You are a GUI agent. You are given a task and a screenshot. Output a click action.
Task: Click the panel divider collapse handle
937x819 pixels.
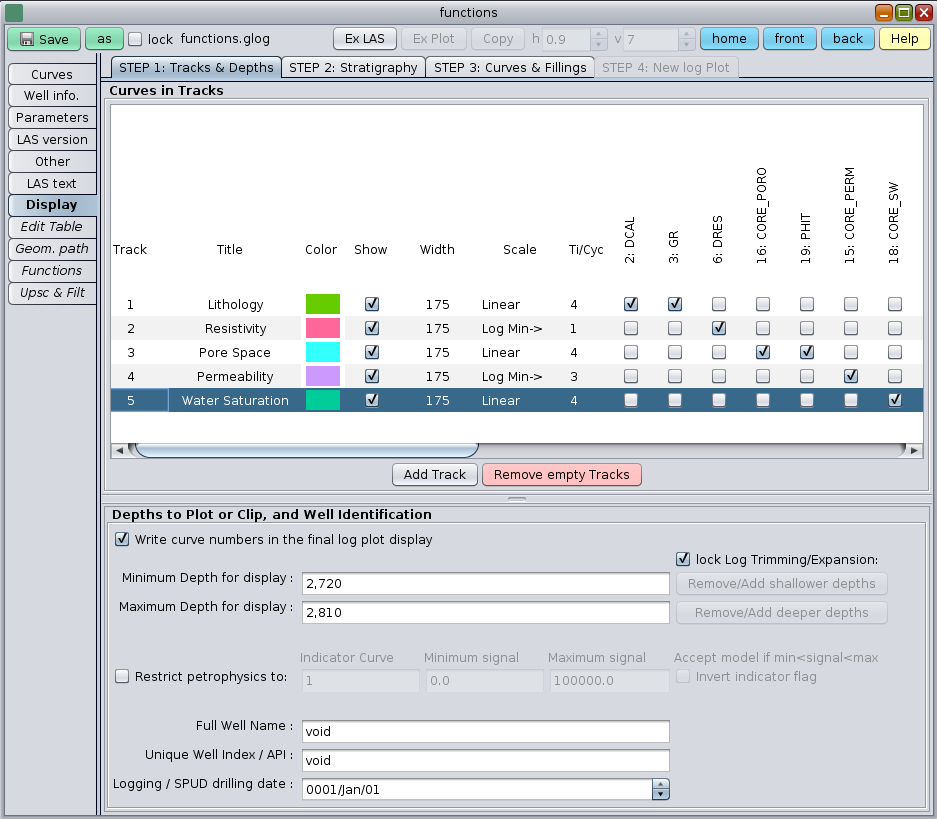click(518, 497)
